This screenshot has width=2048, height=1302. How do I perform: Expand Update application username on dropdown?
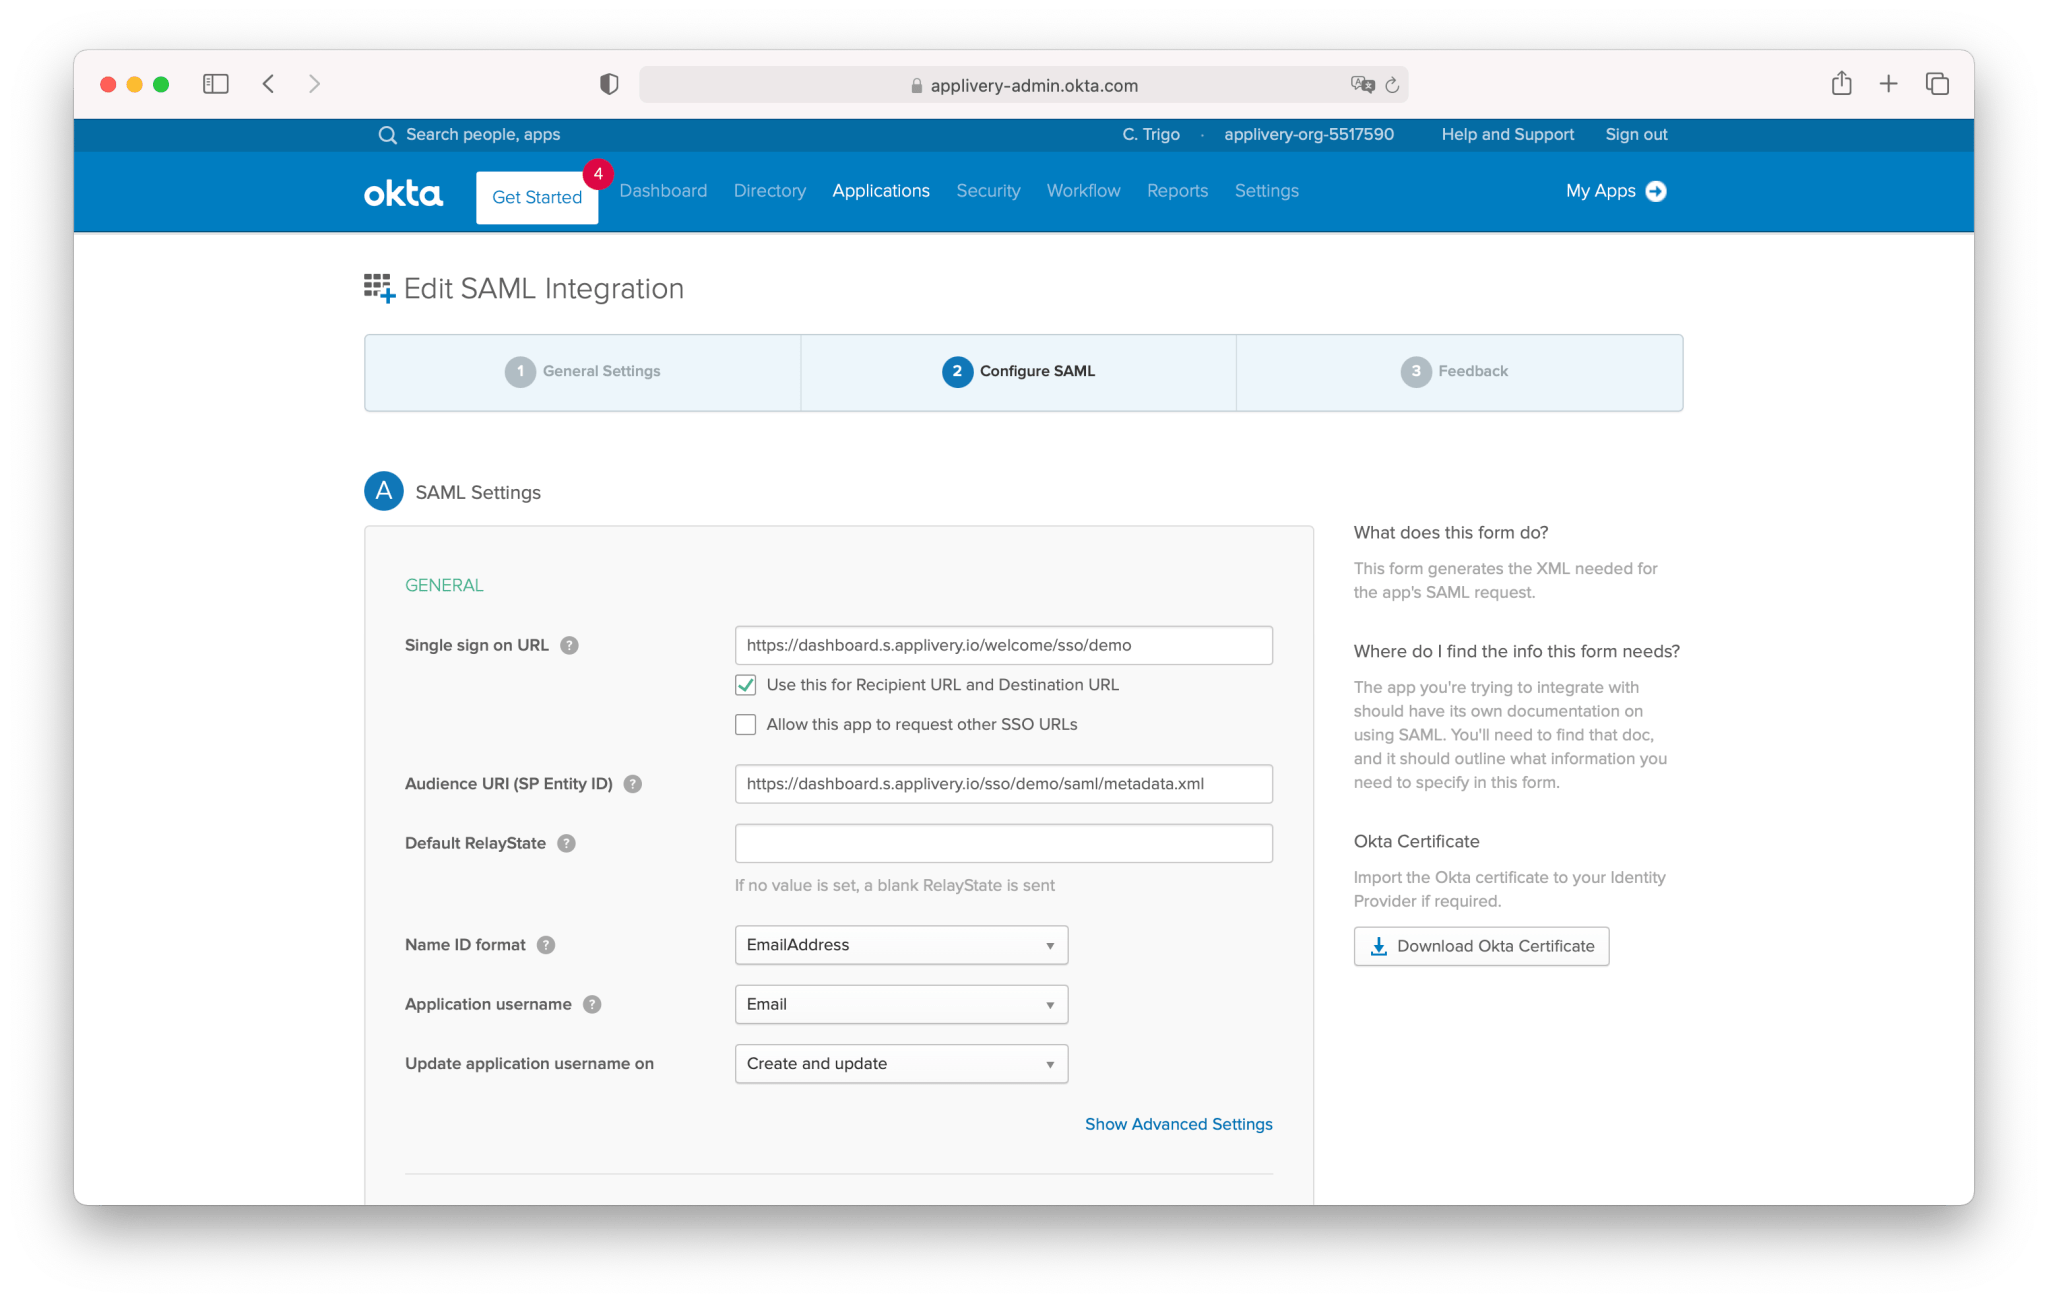coord(900,1064)
